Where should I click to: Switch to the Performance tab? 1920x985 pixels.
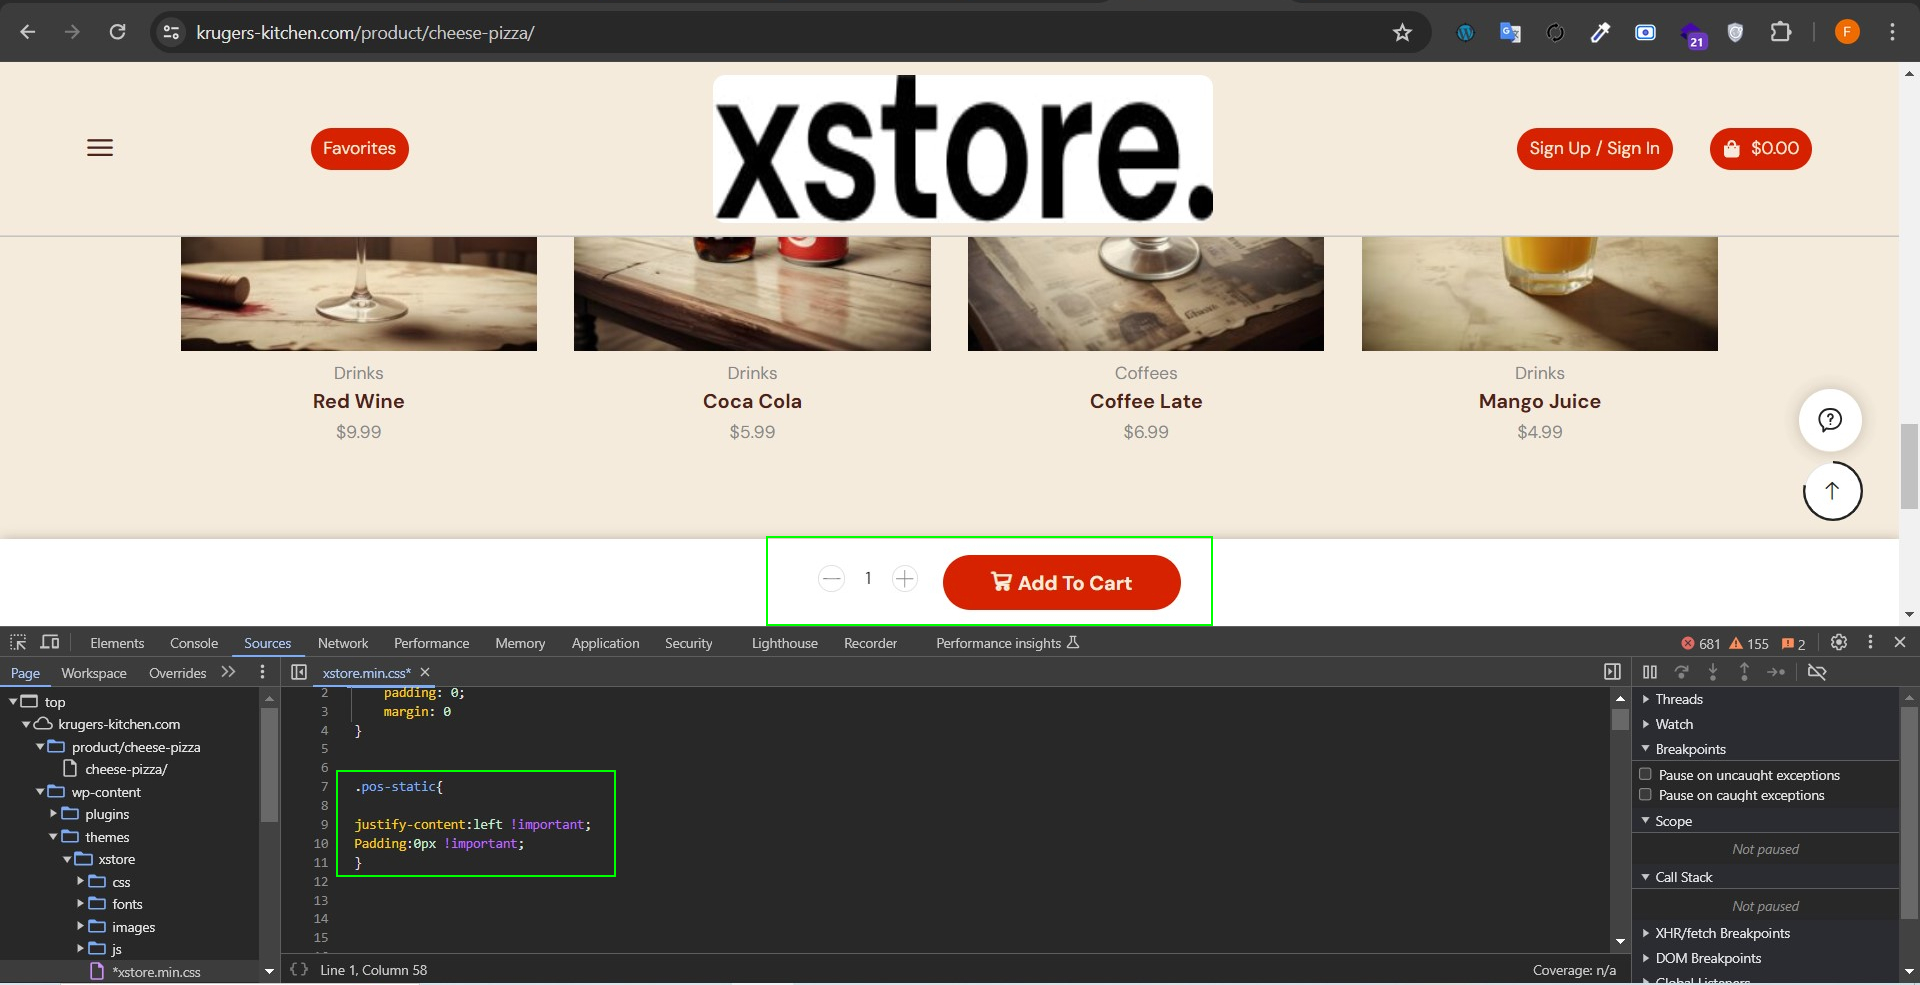[431, 643]
